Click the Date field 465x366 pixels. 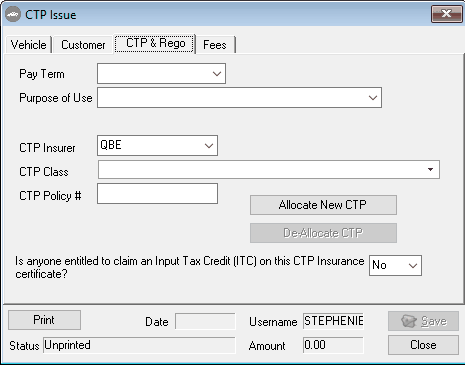[x=205, y=321]
